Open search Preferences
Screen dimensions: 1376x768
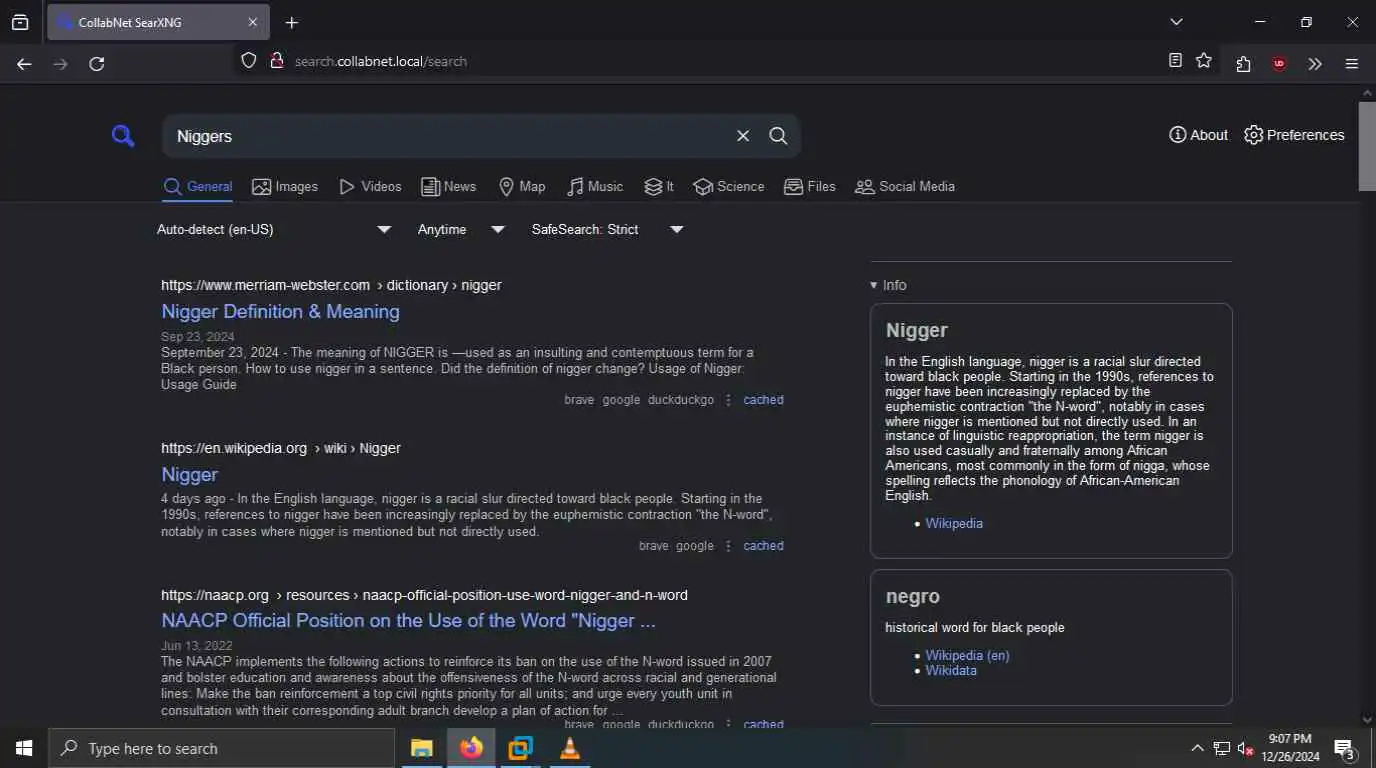point(1294,135)
